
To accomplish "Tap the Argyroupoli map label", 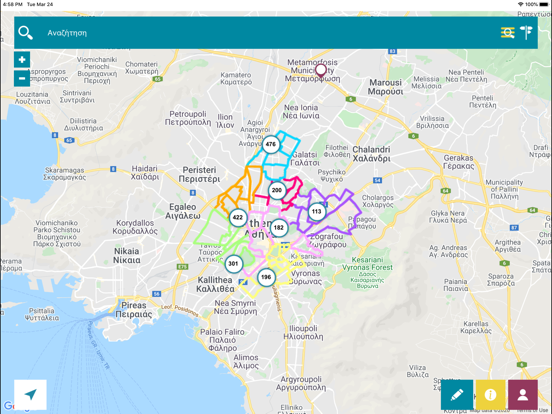I will coord(301,383).
